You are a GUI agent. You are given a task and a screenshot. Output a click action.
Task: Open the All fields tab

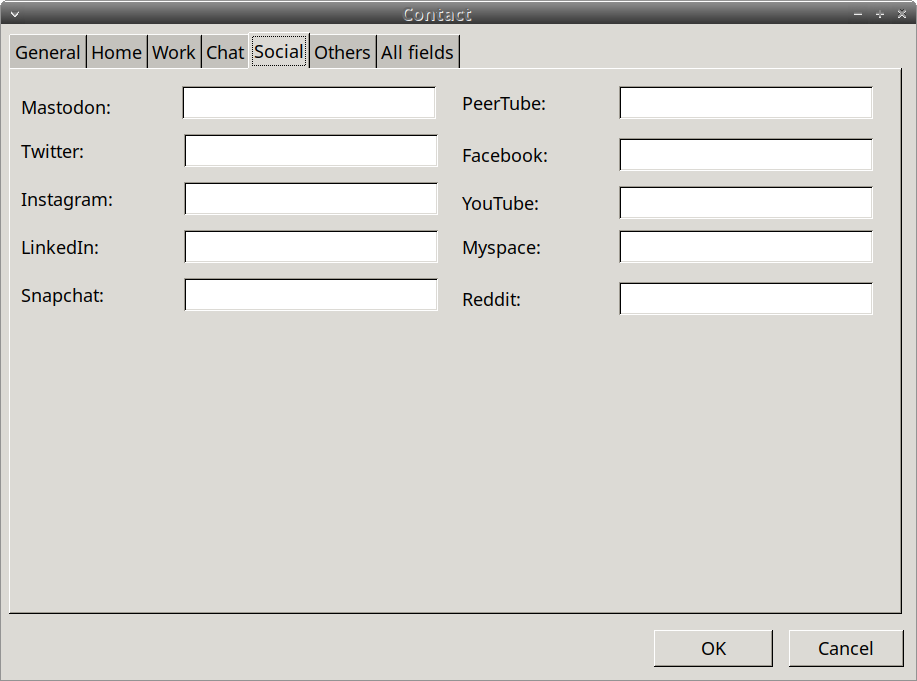coord(418,52)
